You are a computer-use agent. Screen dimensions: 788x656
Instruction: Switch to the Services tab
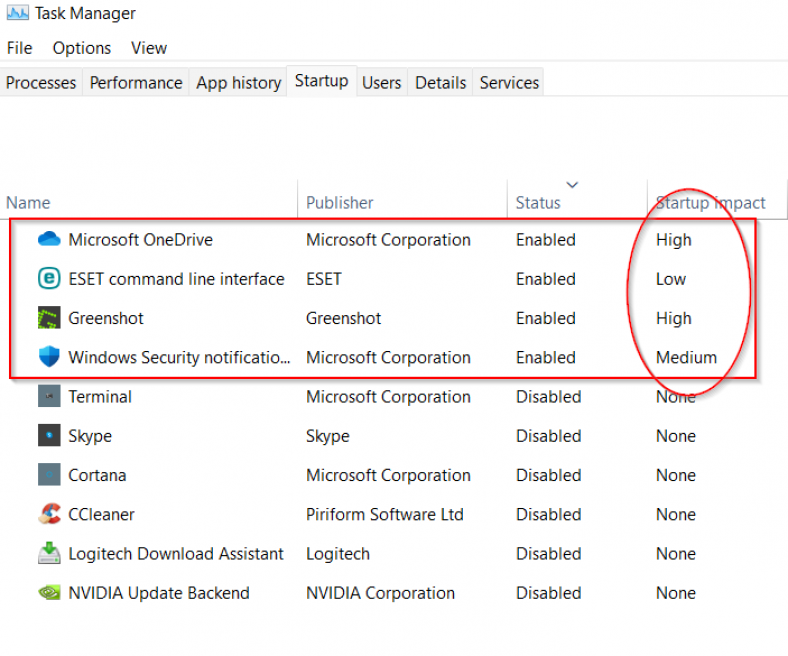(509, 82)
